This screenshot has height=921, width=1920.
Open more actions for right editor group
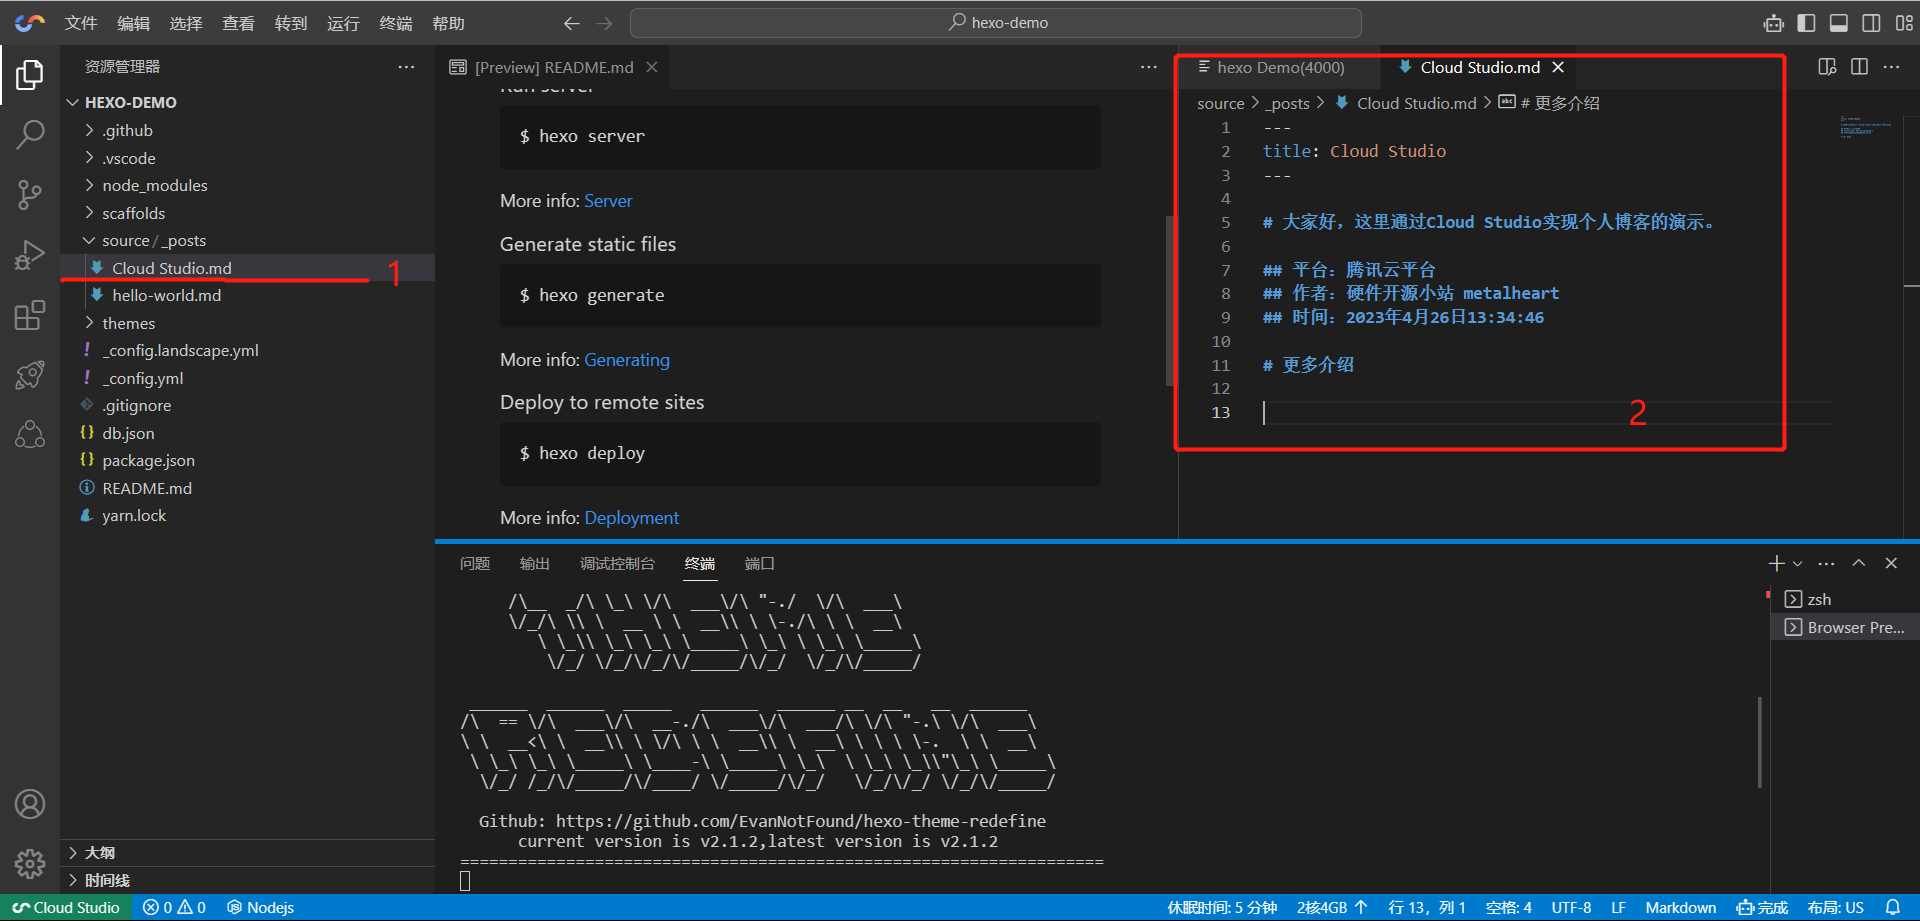click(x=1891, y=67)
